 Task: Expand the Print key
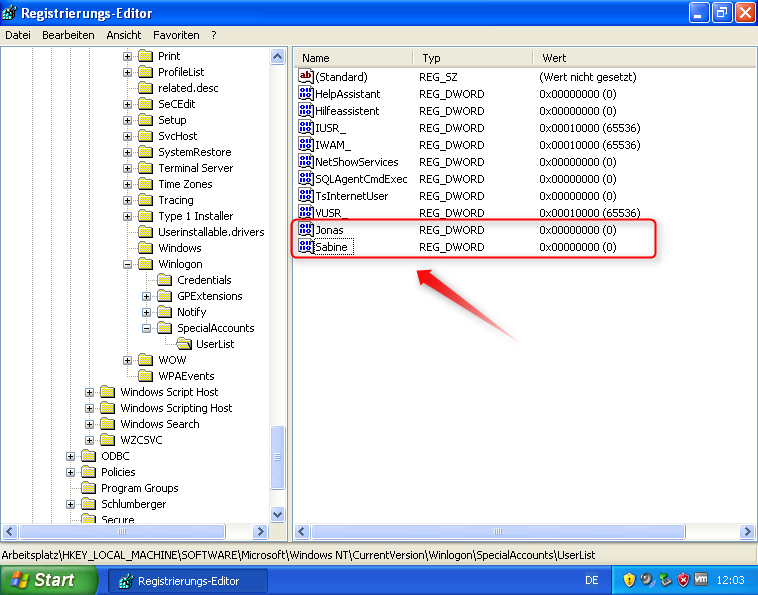click(127, 56)
